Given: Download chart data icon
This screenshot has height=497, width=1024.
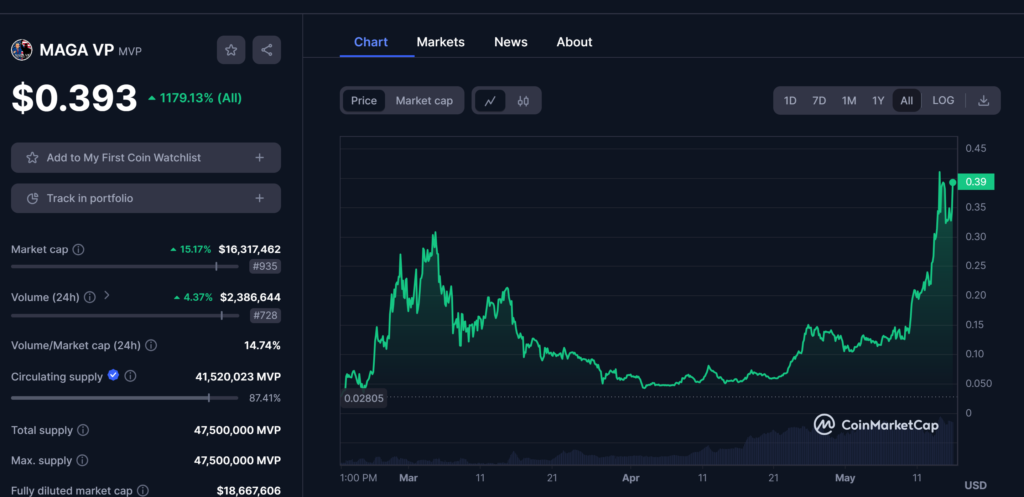Looking at the screenshot, I should pos(983,101).
